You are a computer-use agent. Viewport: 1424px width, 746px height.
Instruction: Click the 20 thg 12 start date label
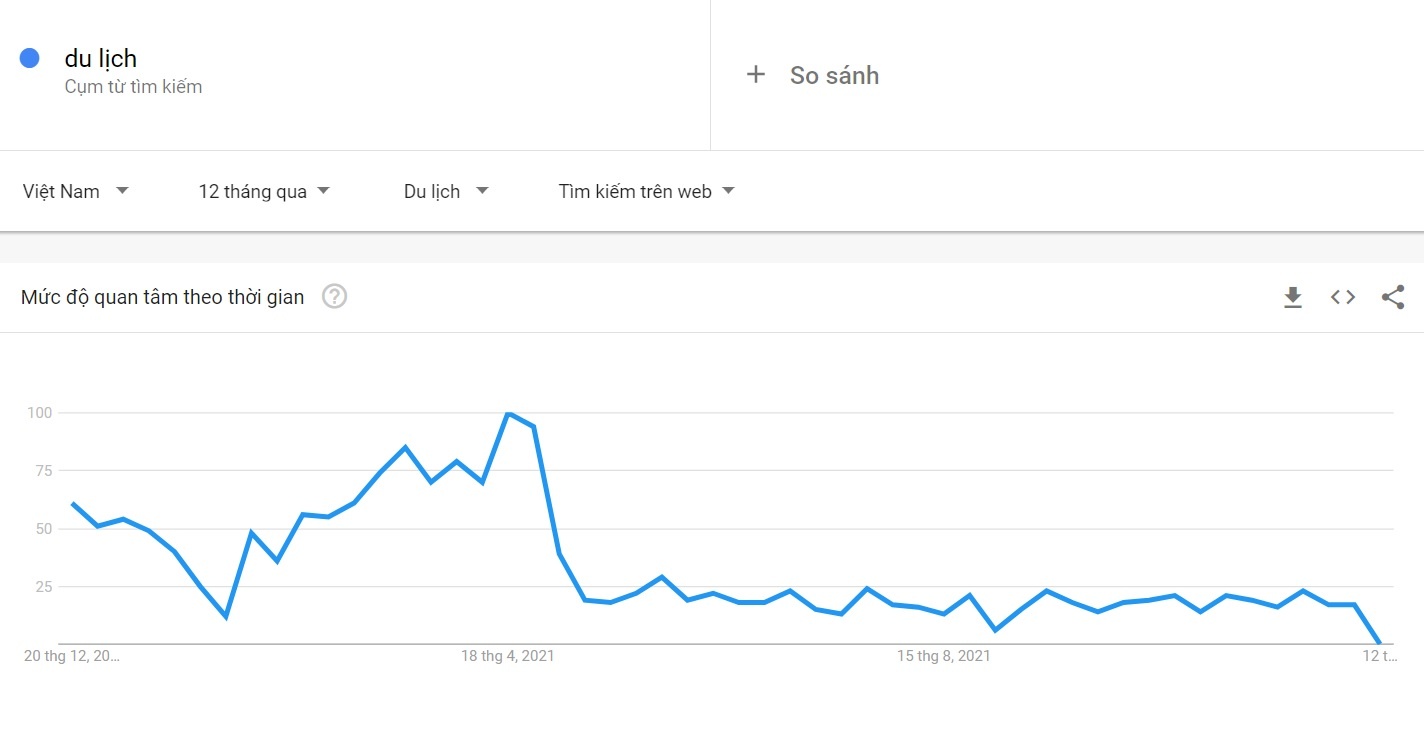tap(71, 656)
